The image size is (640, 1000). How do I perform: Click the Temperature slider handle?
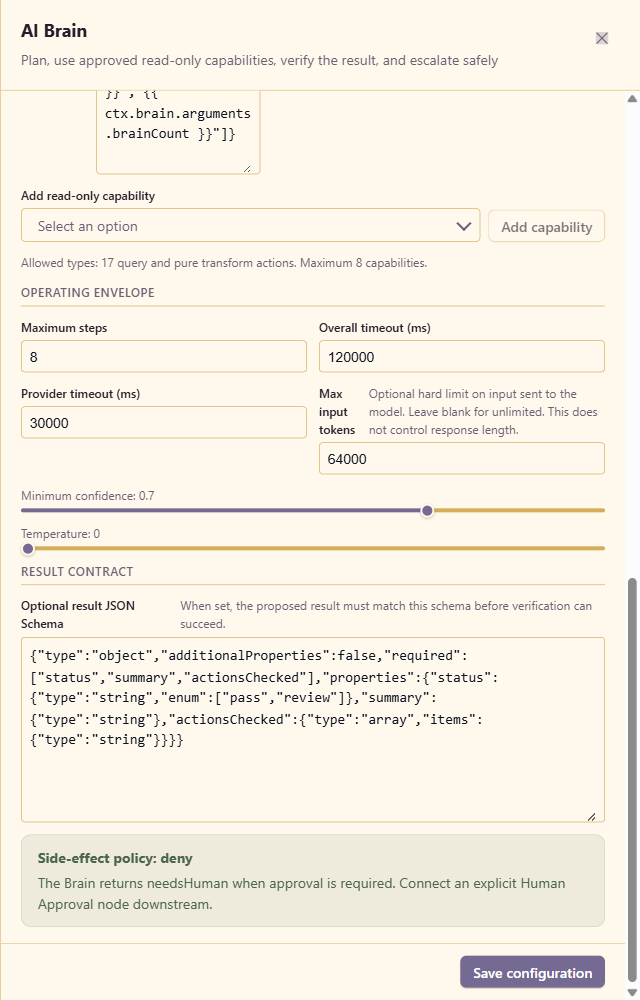(28, 548)
